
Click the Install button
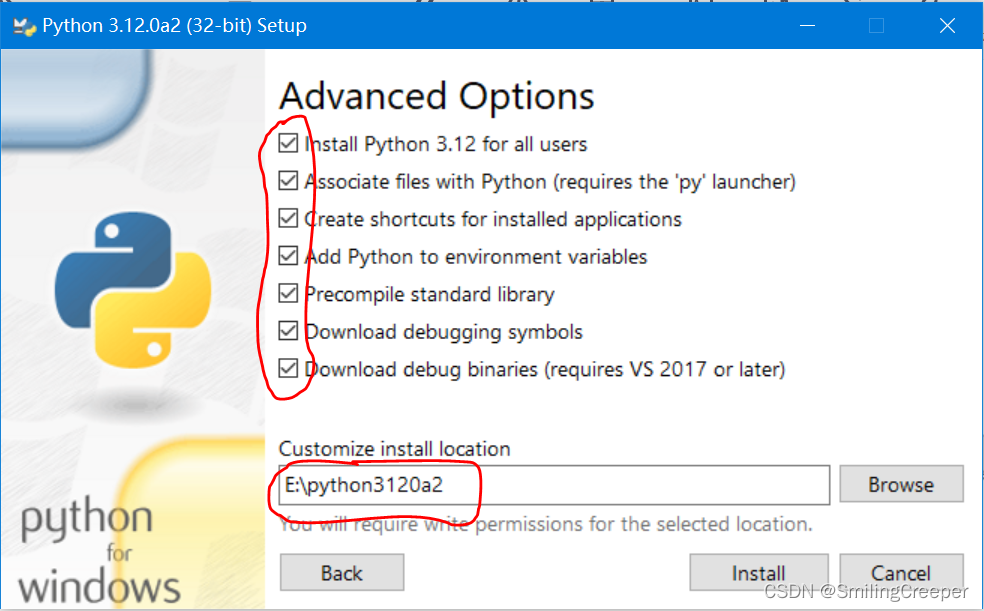click(758, 572)
